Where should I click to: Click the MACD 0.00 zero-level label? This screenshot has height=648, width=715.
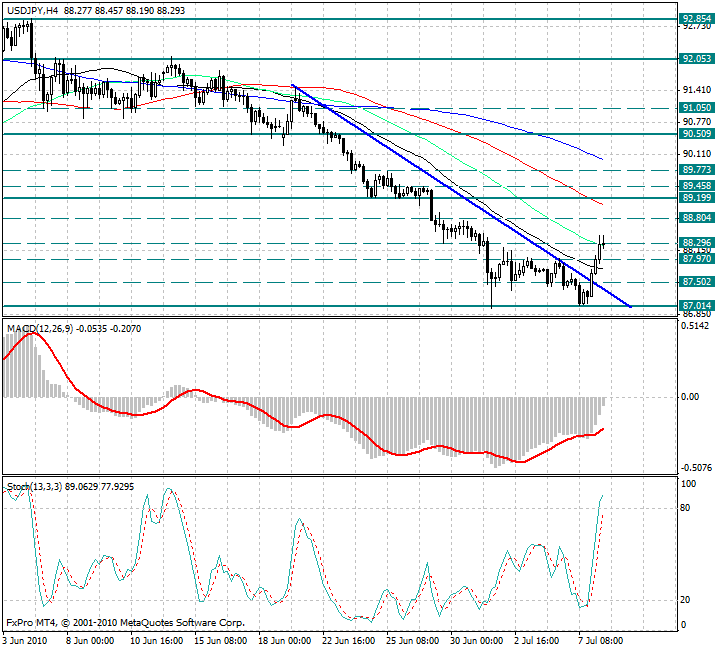click(x=690, y=396)
